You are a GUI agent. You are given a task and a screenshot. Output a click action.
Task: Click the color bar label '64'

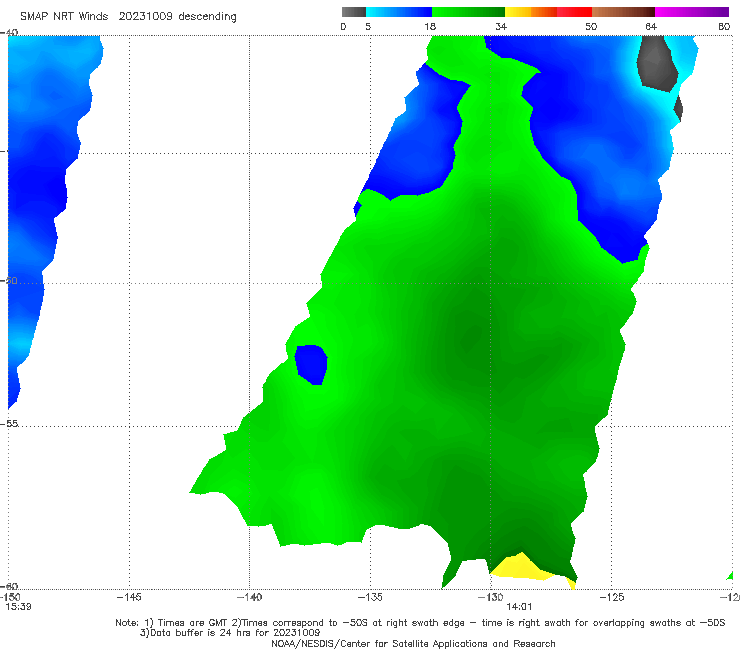pyautogui.click(x=651, y=27)
